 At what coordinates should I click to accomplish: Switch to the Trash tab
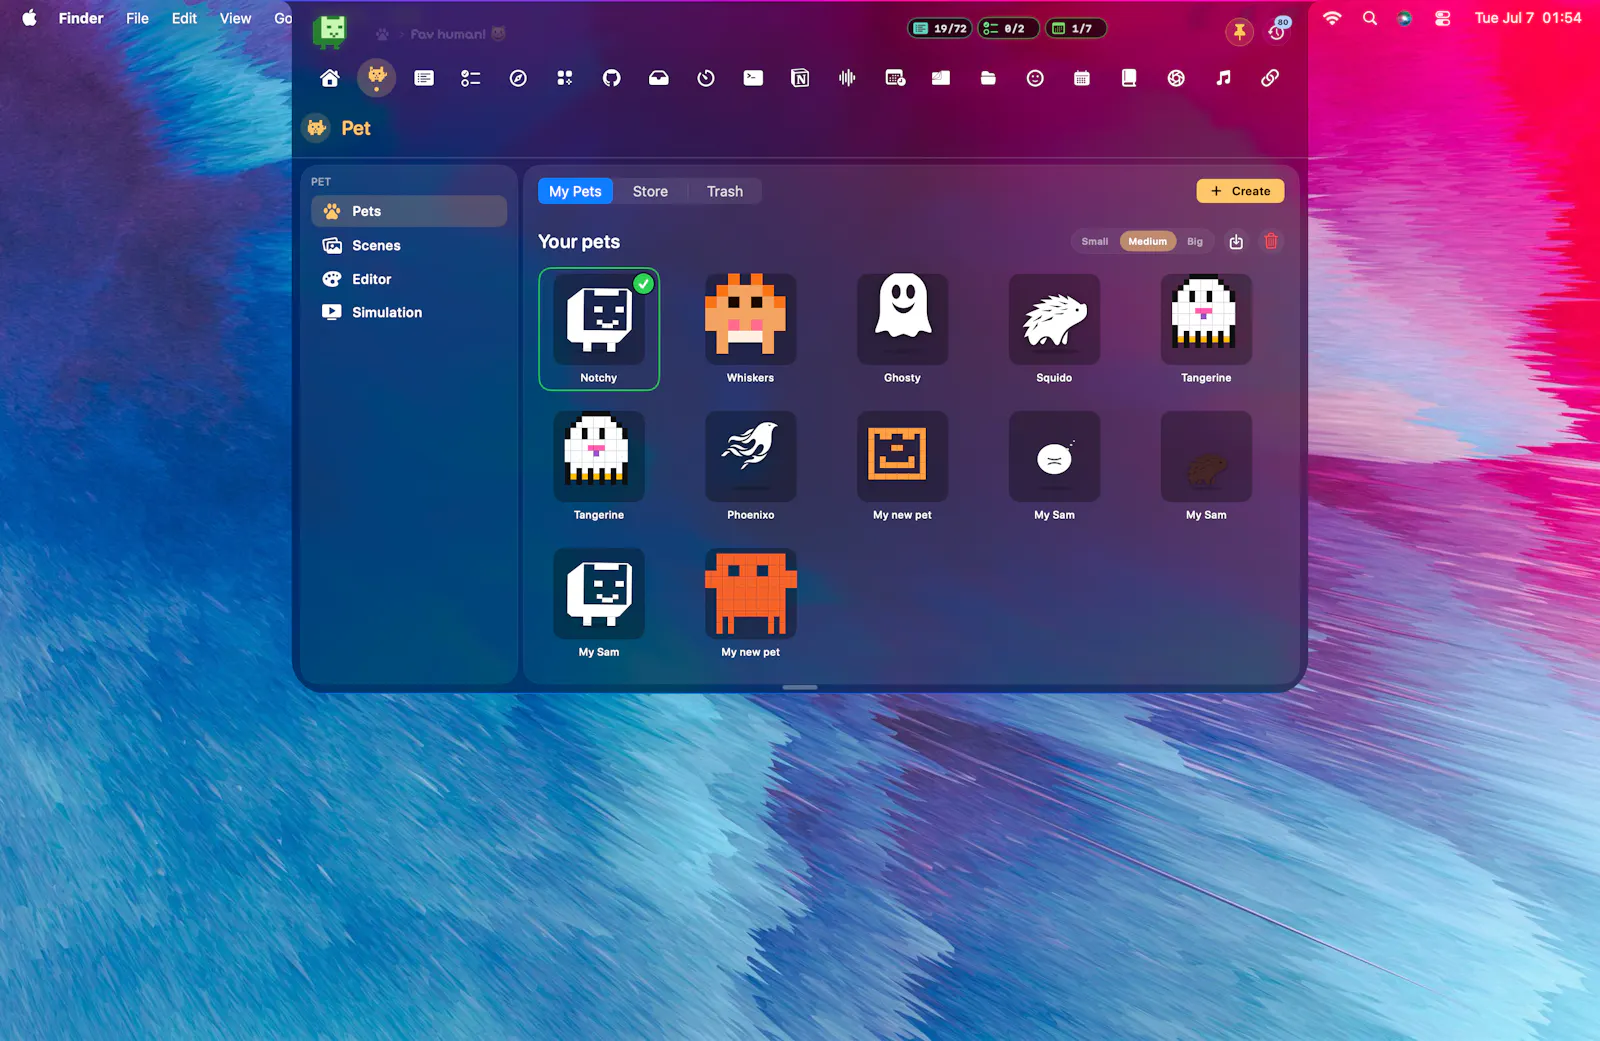click(725, 192)
